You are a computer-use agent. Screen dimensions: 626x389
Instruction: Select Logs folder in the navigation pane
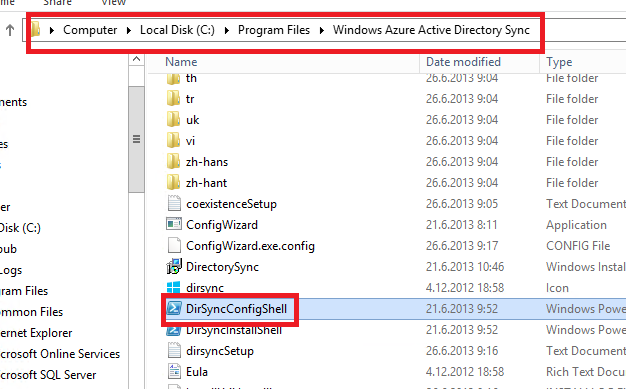pyautogui.click(x=11, y=270)
